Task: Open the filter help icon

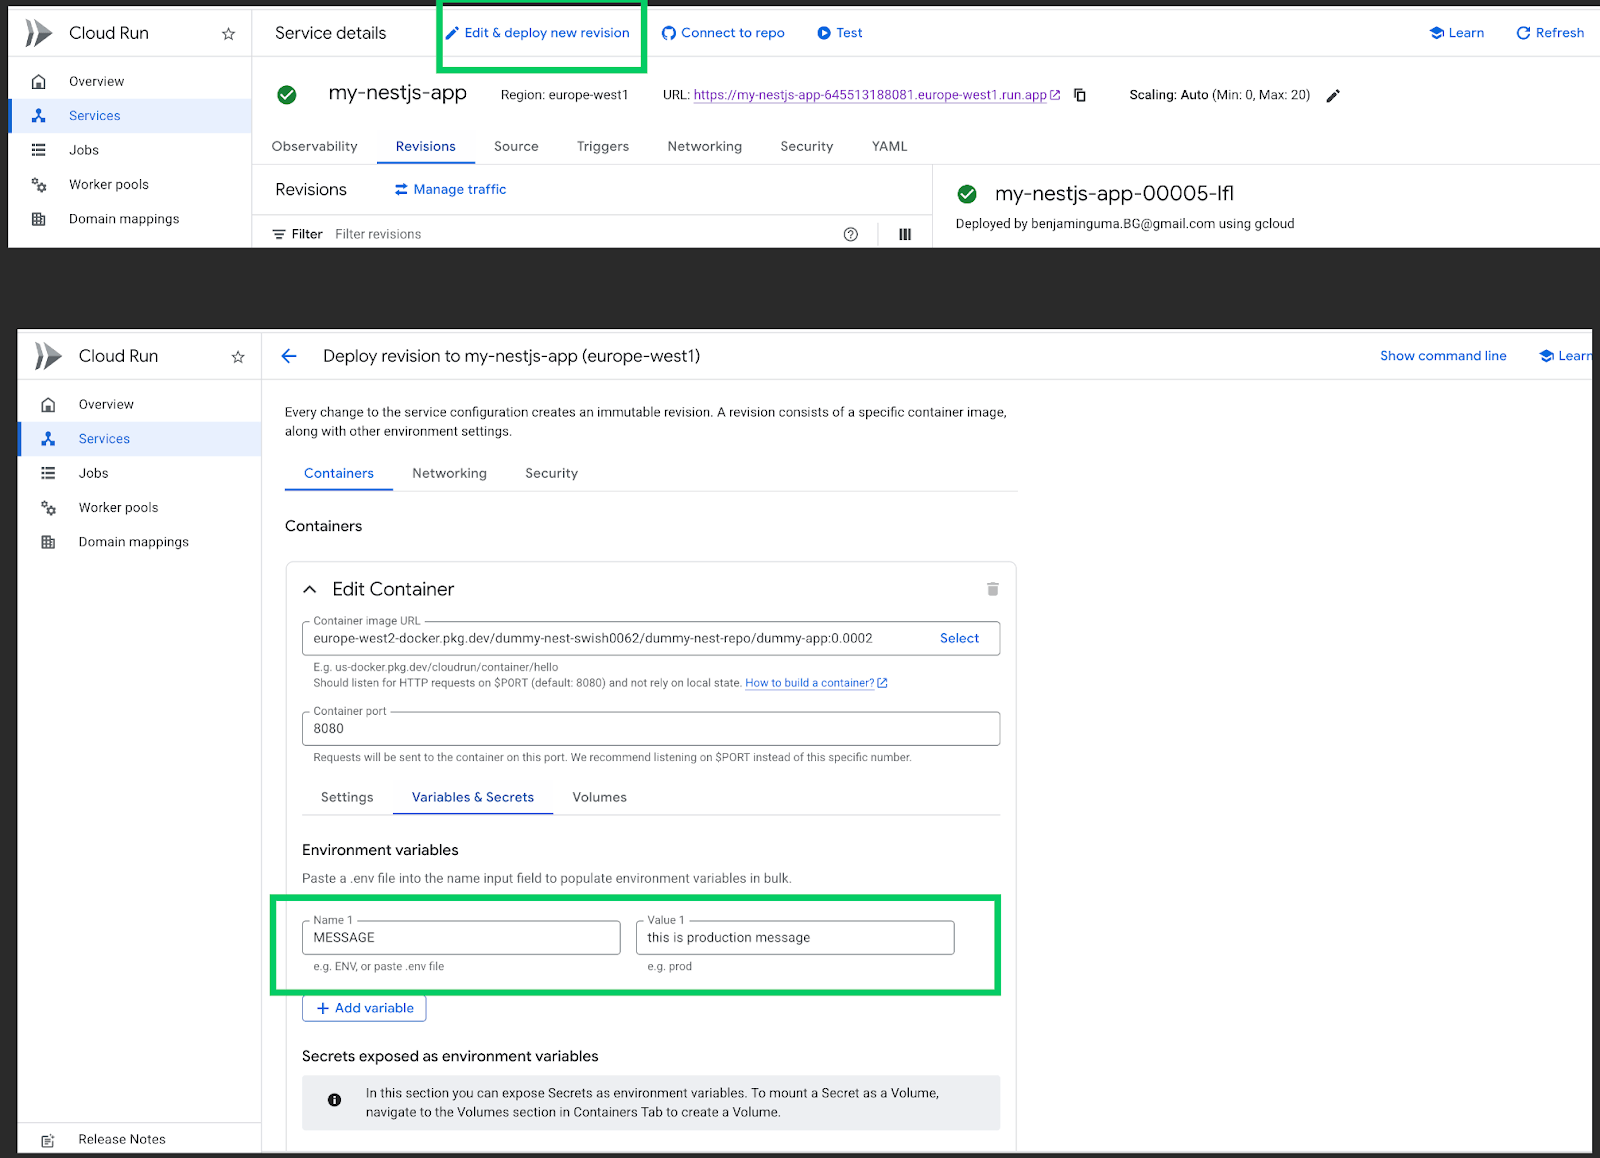Action: click(851, 234)
